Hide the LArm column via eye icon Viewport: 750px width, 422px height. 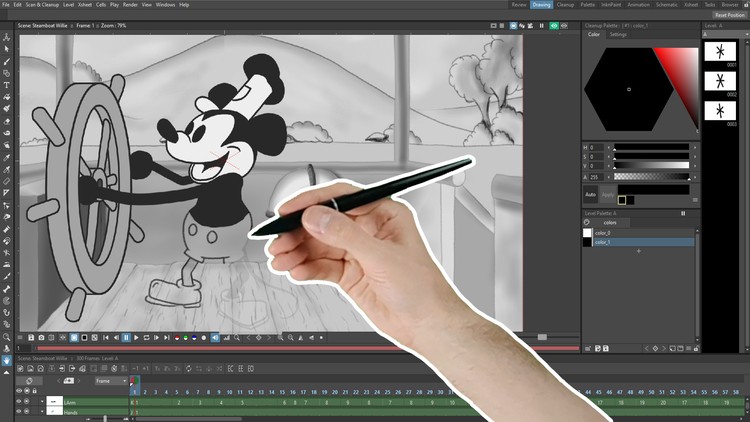point(19,401)
